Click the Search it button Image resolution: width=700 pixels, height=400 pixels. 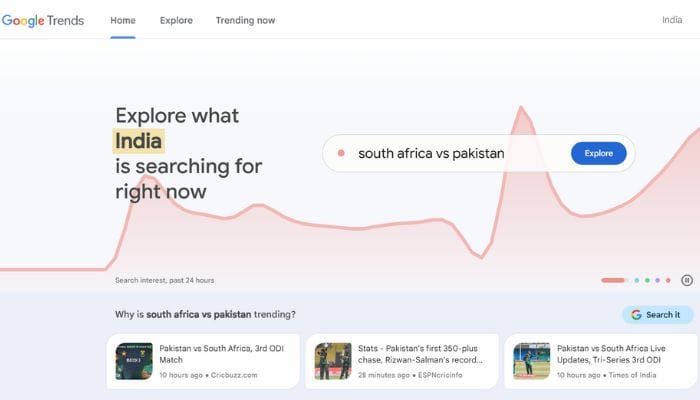click(x=658, y=315)
